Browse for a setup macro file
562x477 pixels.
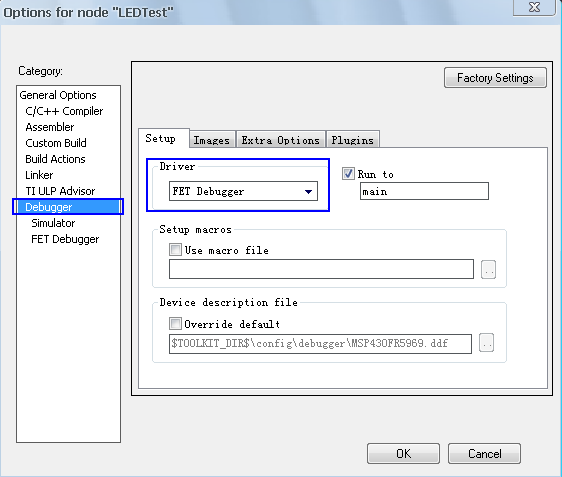[488, 269]
